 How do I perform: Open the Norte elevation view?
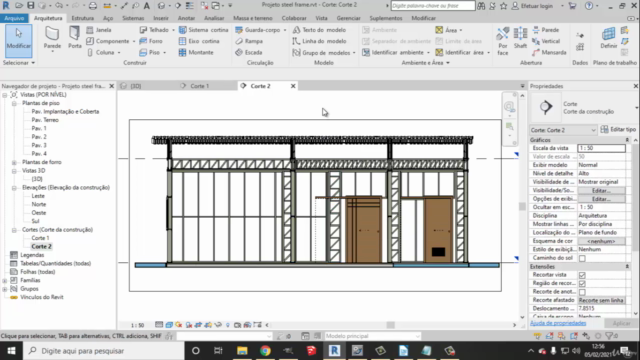click(39, 204)
